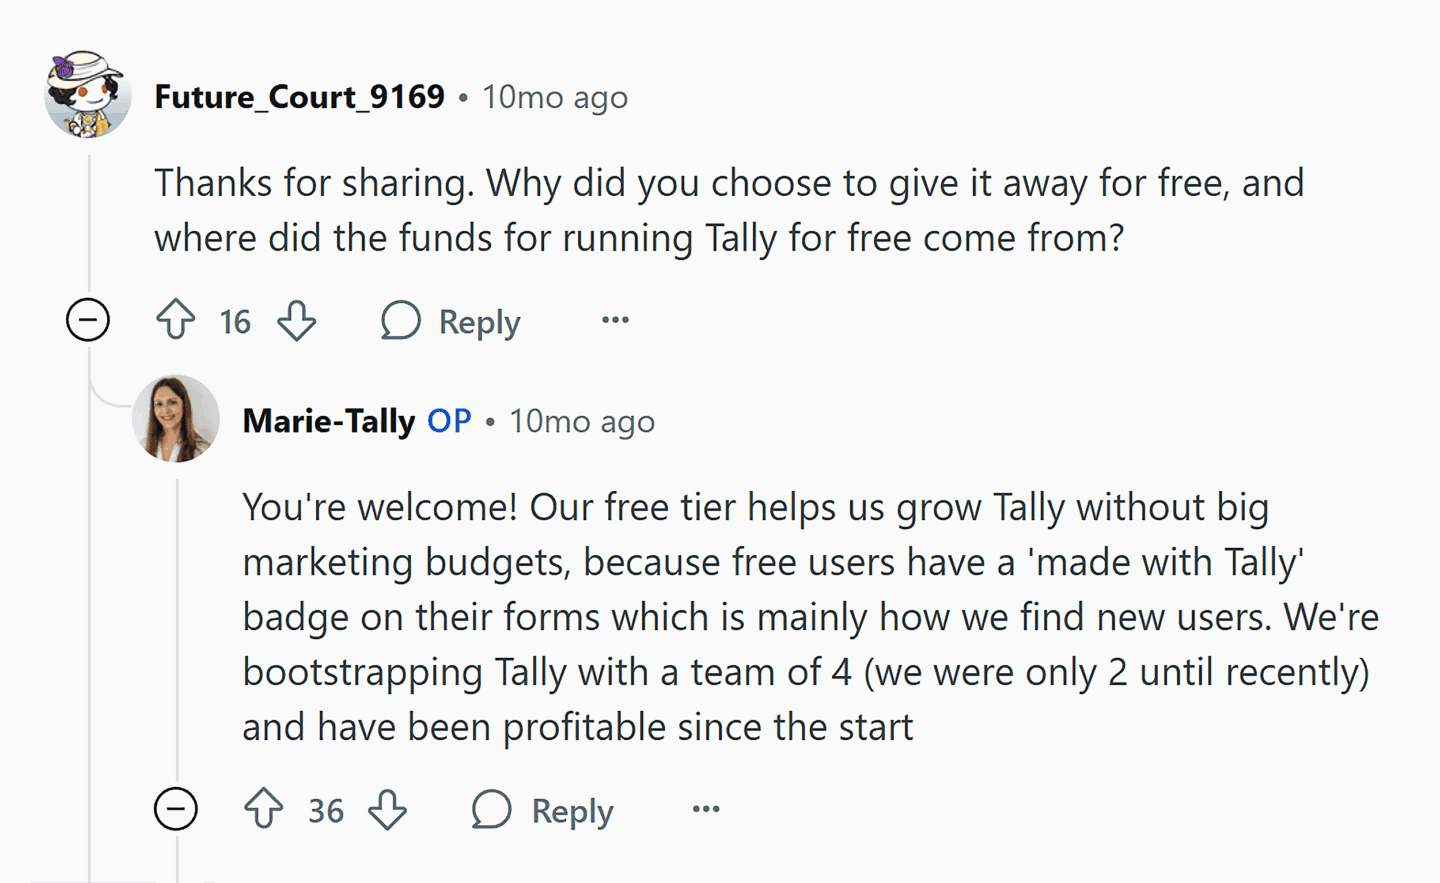Collapse Marie-Tally's reply
Viewport: 1440px width, 883px height.
click(x=176, y=809)
